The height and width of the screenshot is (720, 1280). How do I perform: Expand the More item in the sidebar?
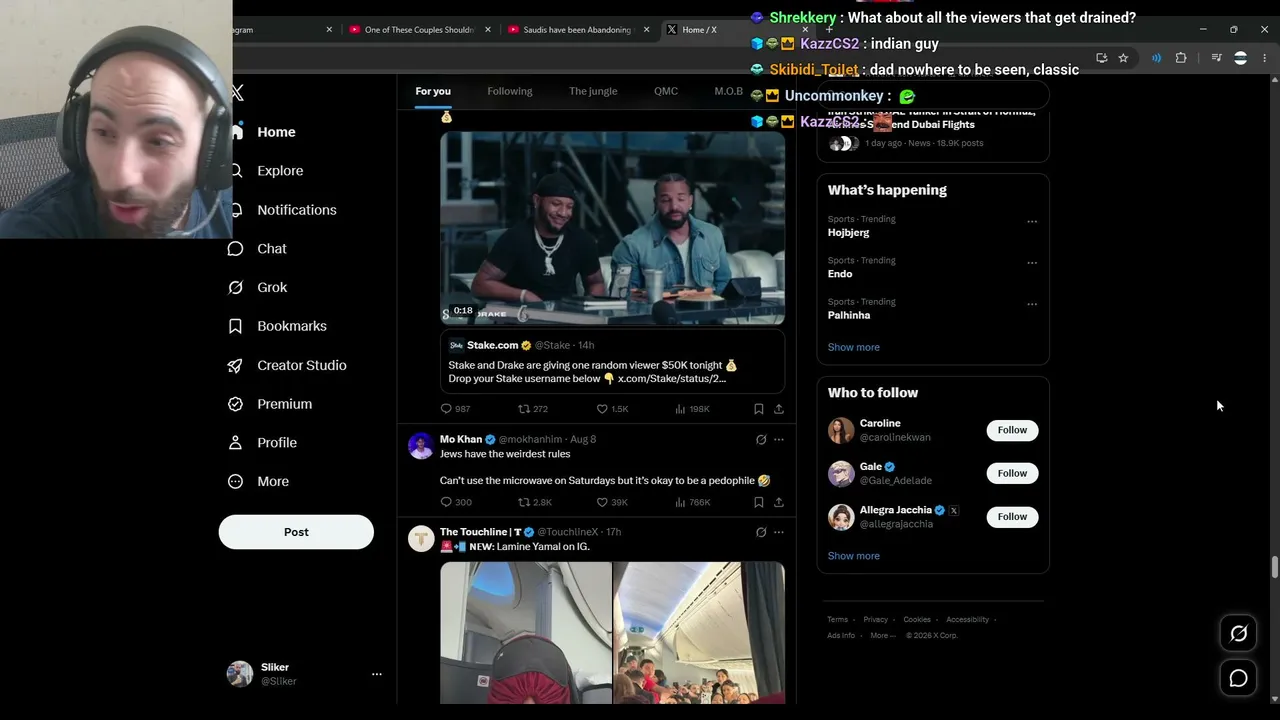[258, 482]
